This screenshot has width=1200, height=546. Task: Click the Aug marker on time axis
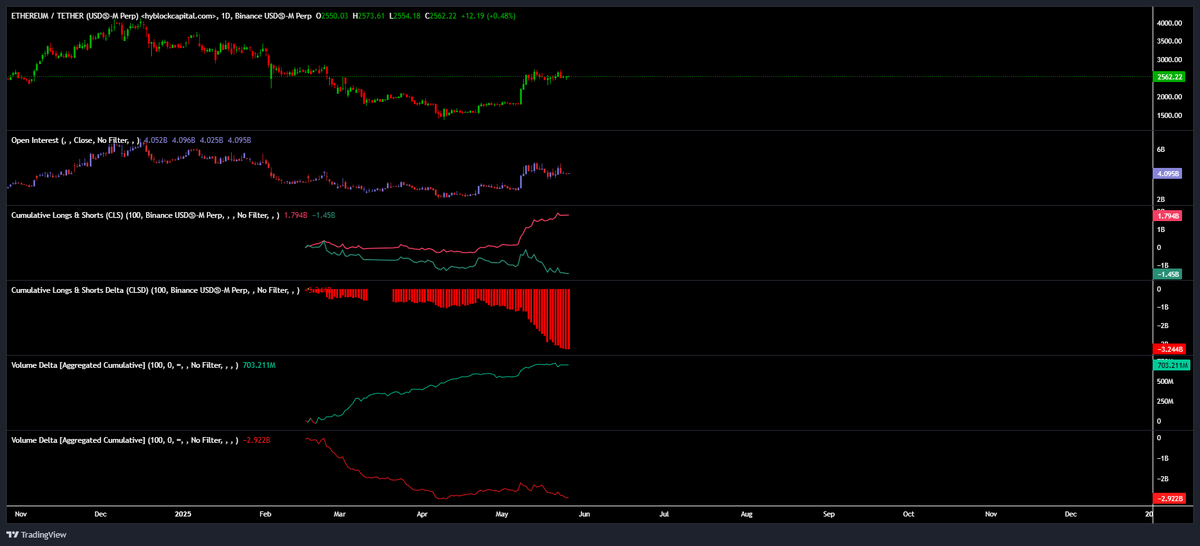[x=746, y=512]
